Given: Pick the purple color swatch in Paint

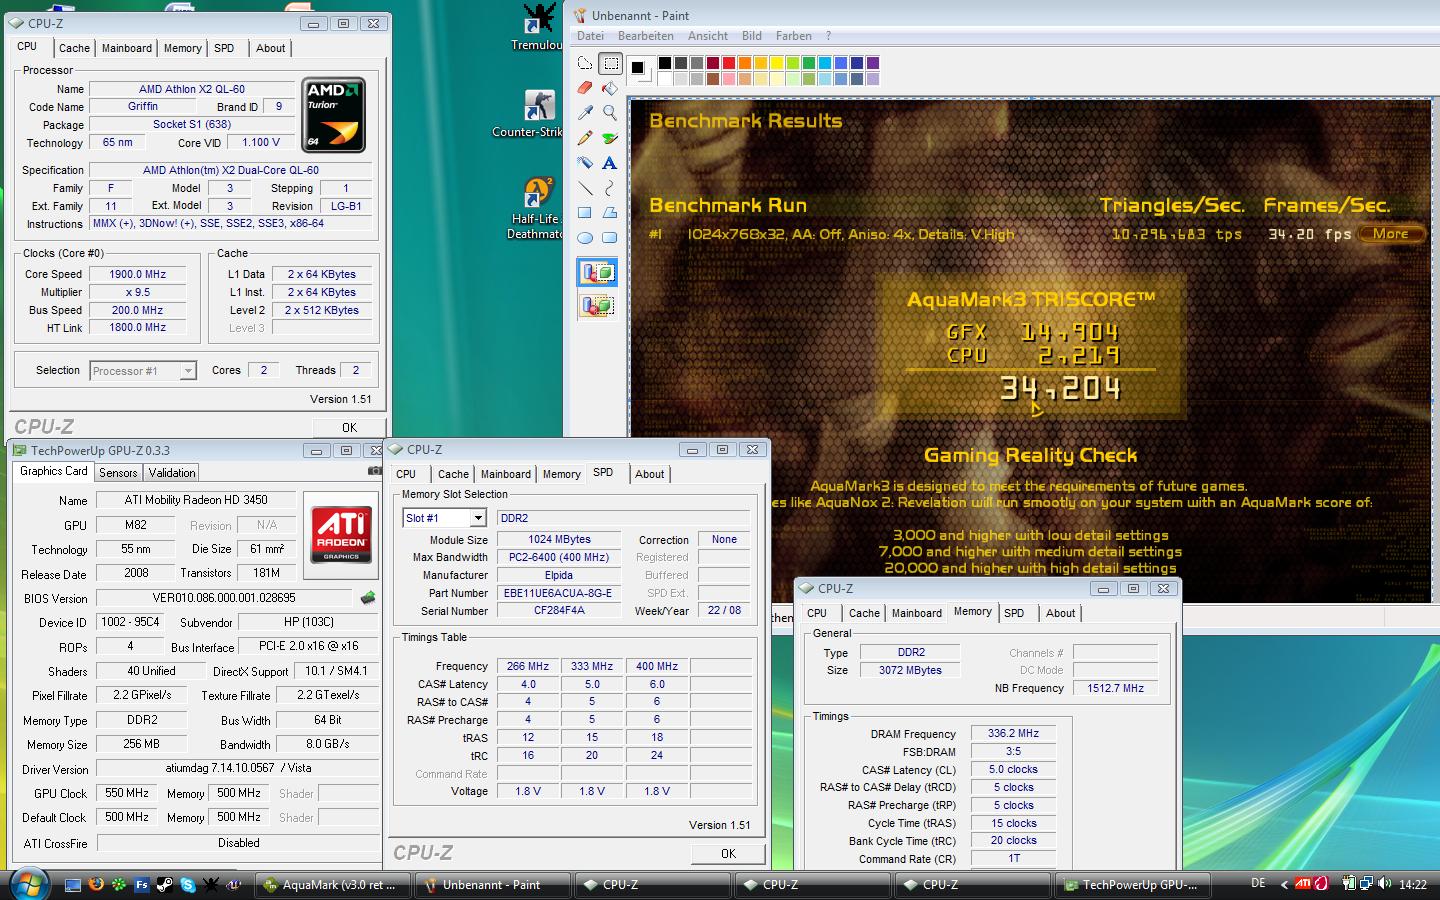Looking at the screenshot, I should tap(873, 63).
